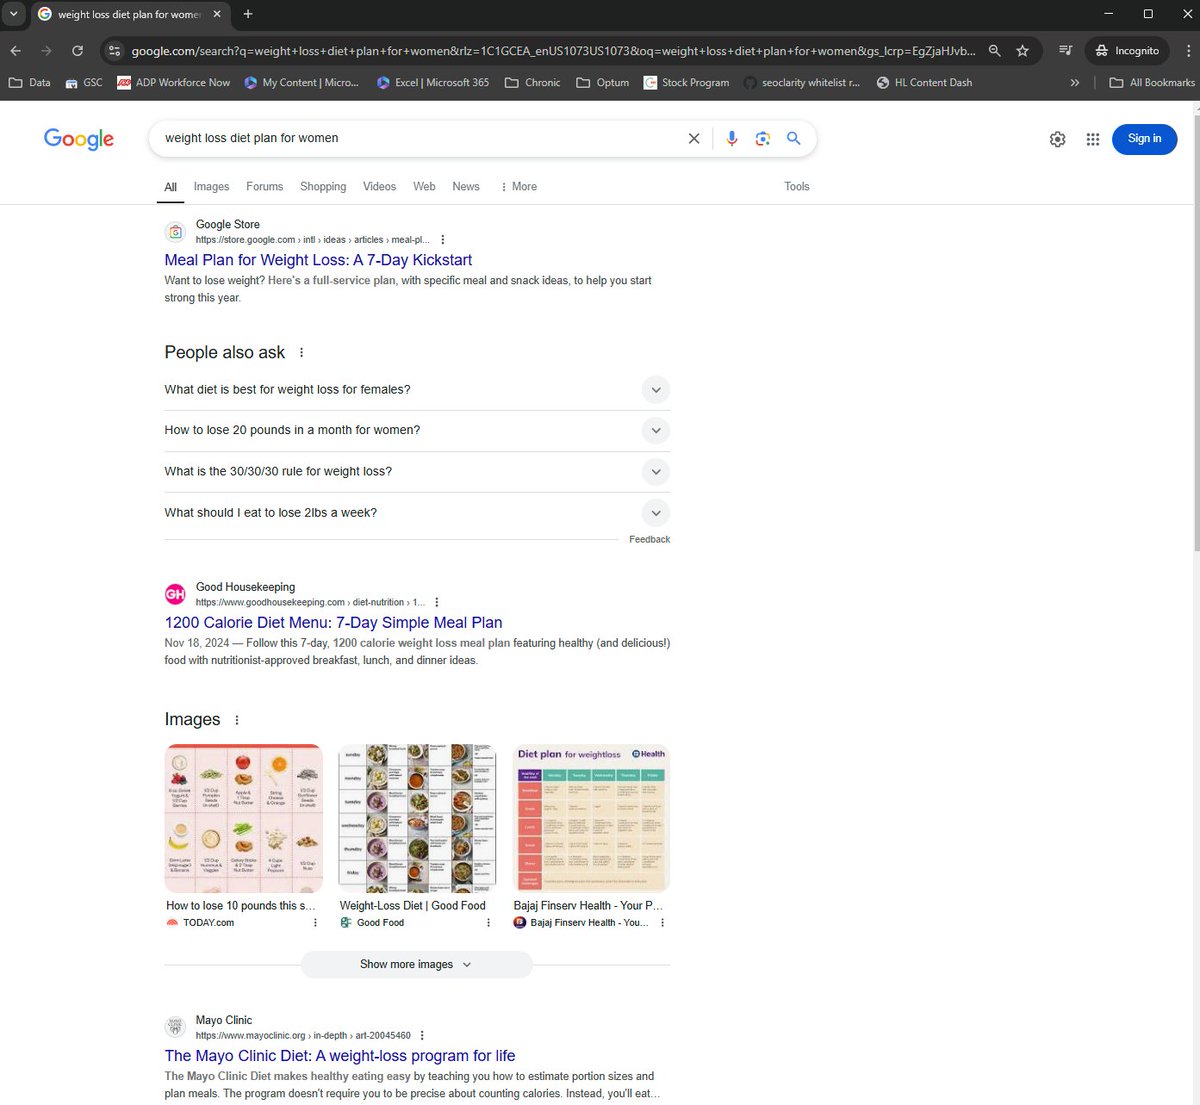Open Chrome three-dot menu
This screenshot has width=1200, height=1105.
click(1187, 50)
